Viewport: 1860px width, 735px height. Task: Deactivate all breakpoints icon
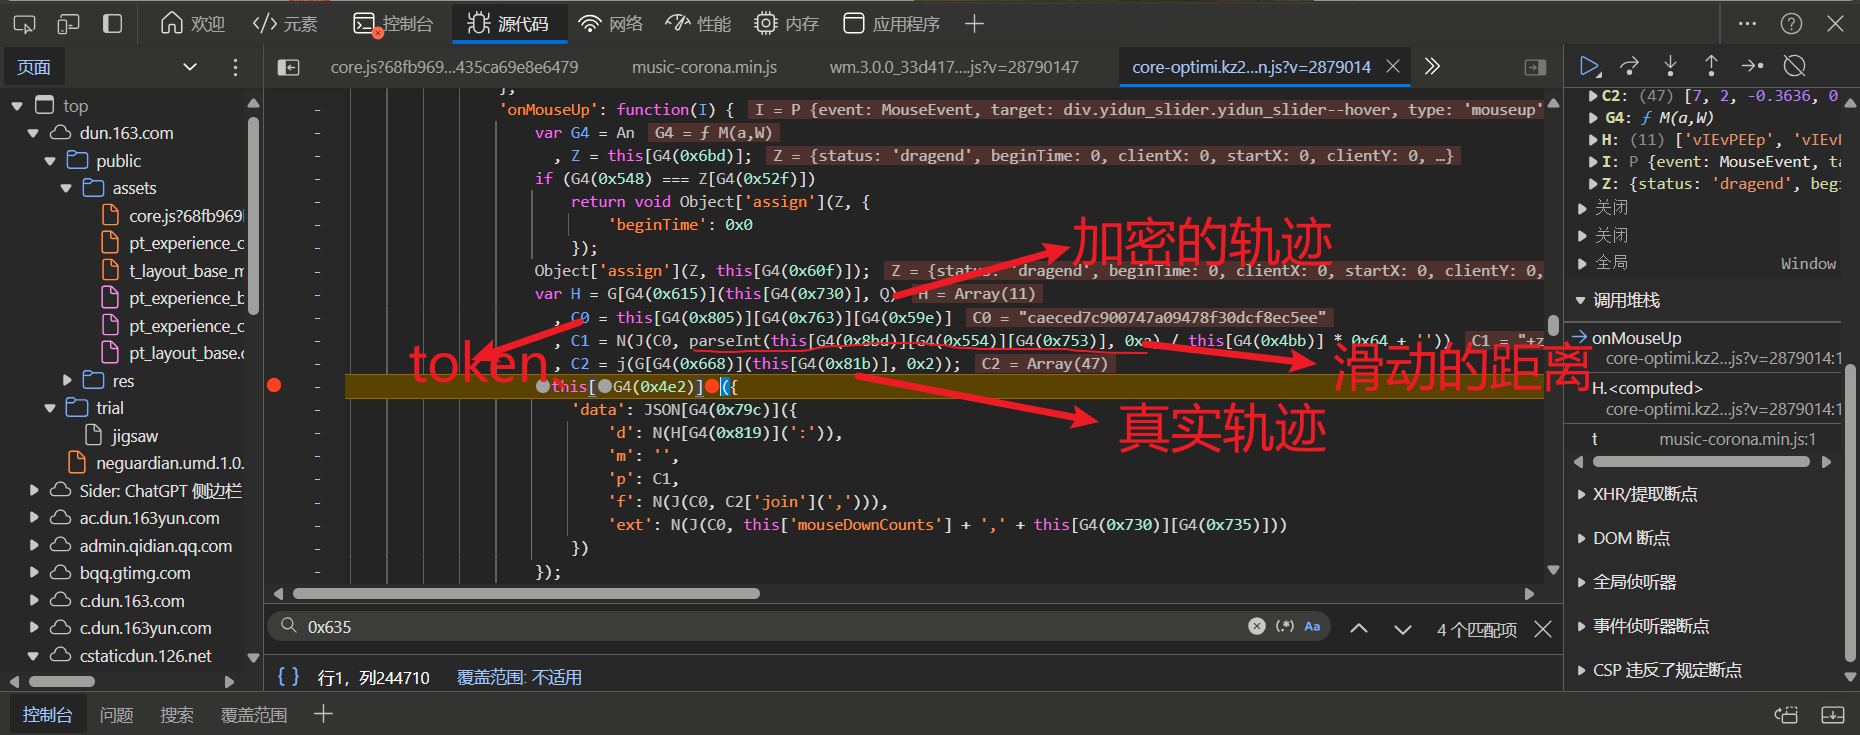[x=1794, y=66]
